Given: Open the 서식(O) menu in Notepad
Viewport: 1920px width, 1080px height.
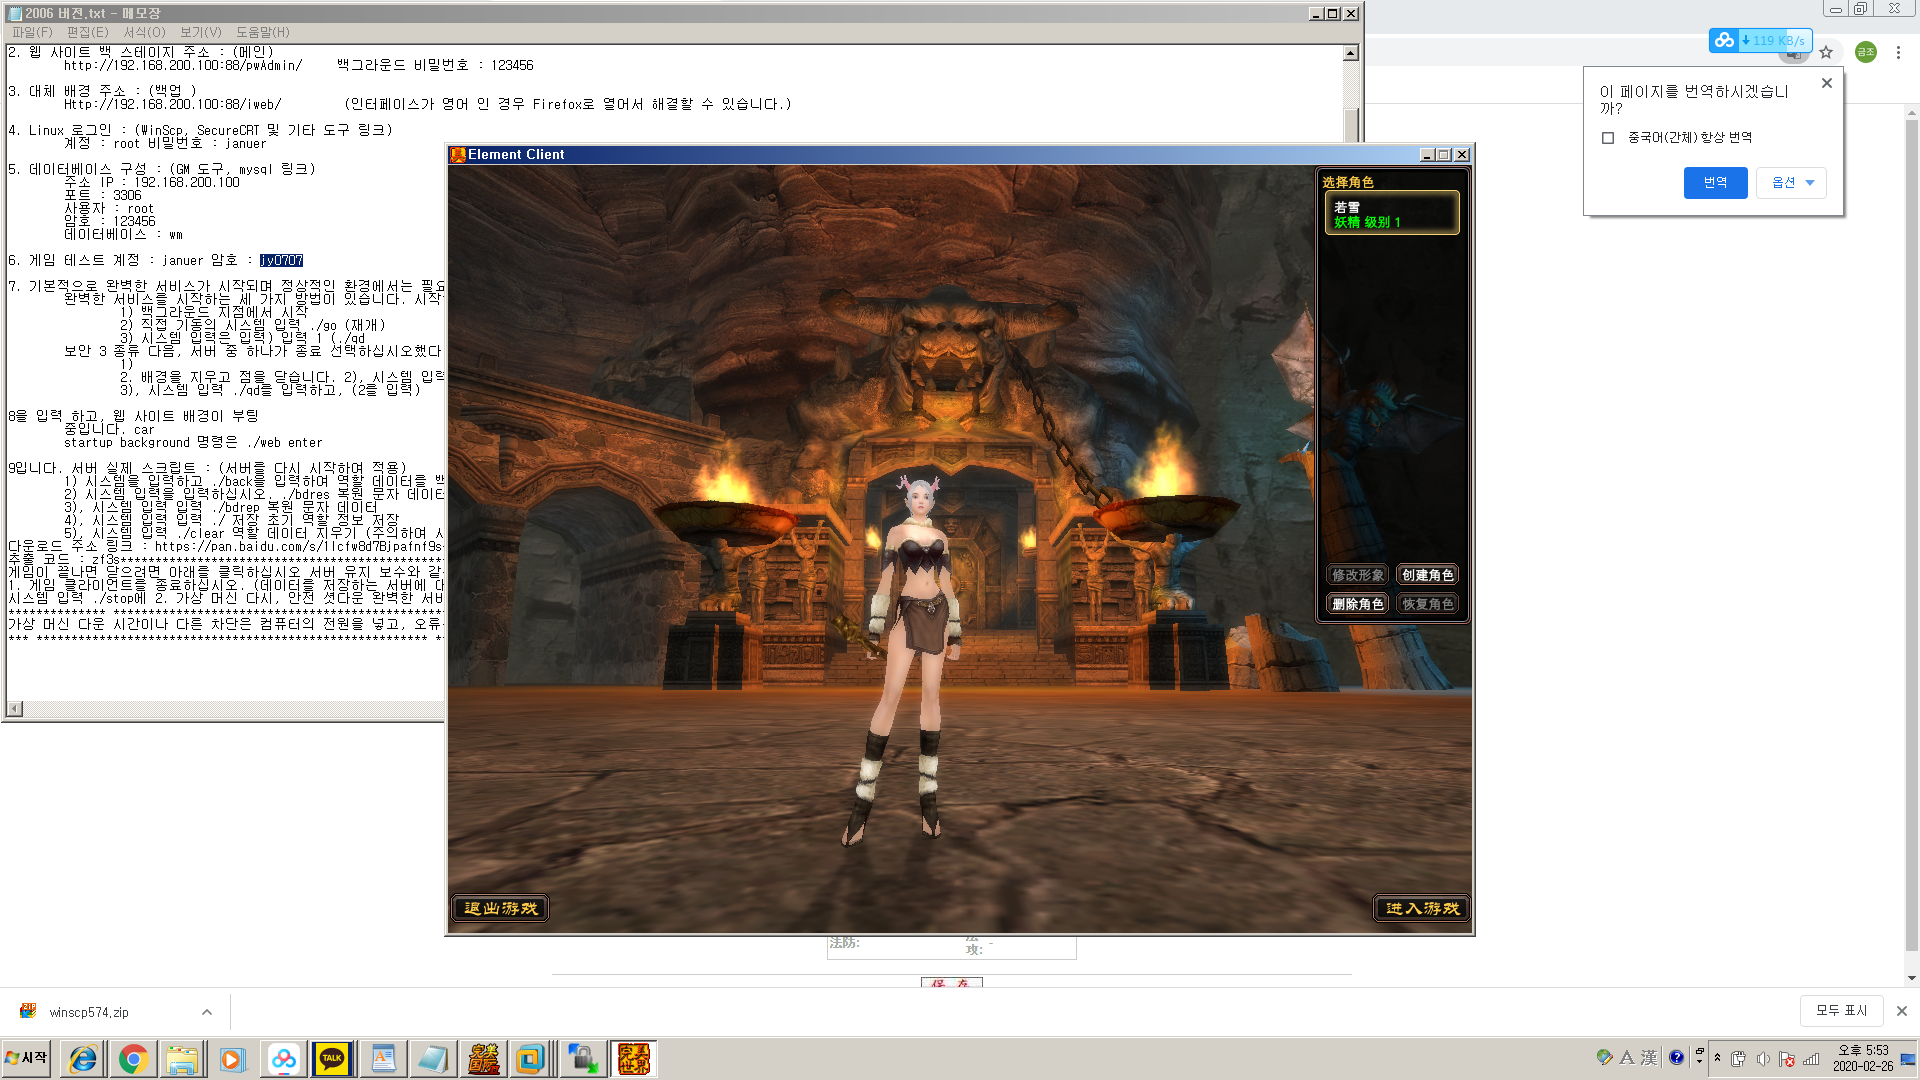Looking at the screenshot, I should coord(144,32).
